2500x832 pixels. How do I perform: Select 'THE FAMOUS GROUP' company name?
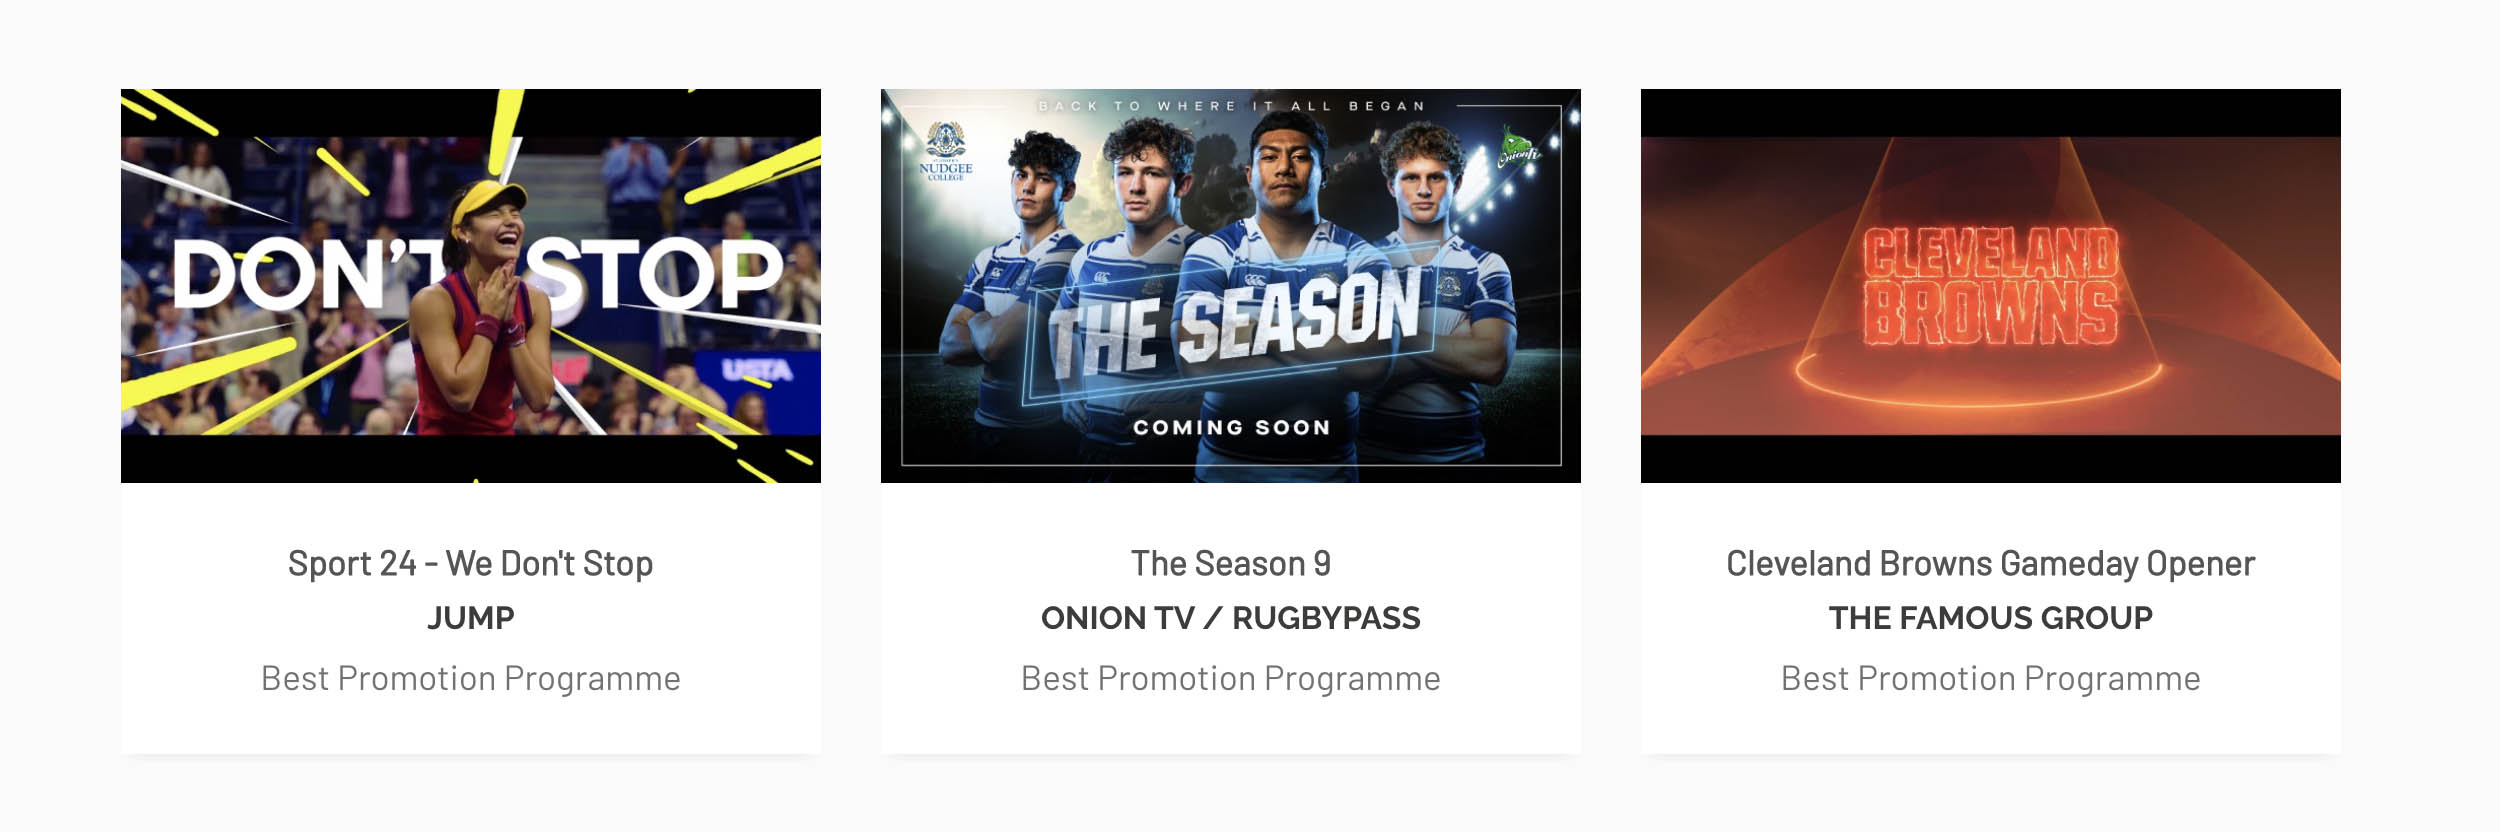tap(1990, 618)
